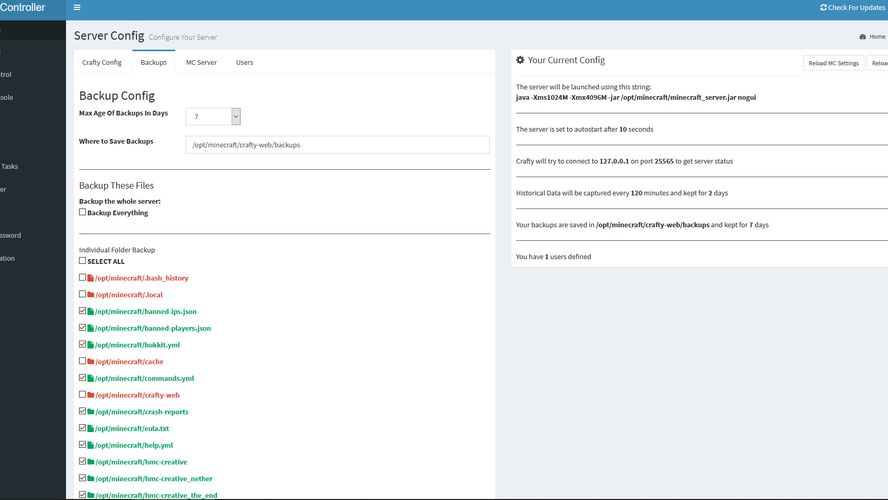Click the Home dashboard icon in breadcrumb
The height and width of the screenshot is (500, 888).
click(863, 37)
